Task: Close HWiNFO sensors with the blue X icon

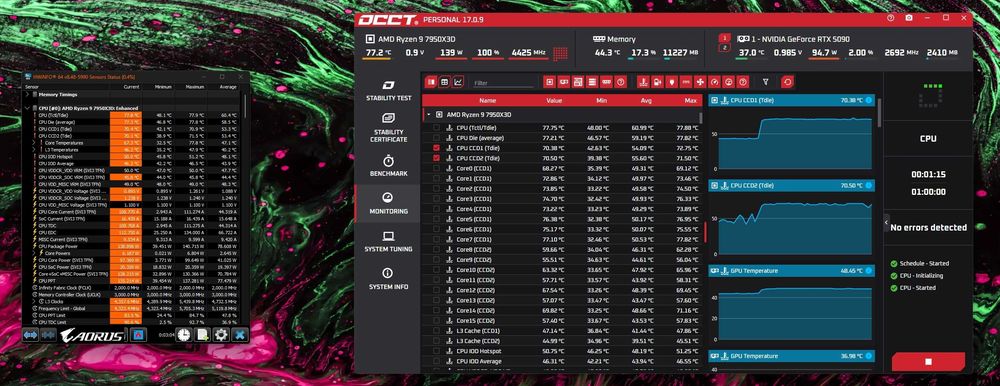Action: tap(240, 334)
